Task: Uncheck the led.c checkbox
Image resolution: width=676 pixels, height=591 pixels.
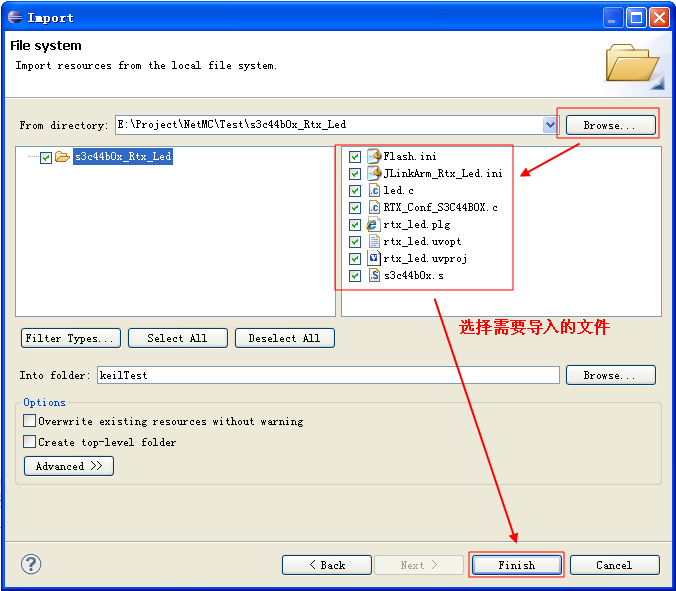Action: 355,191
